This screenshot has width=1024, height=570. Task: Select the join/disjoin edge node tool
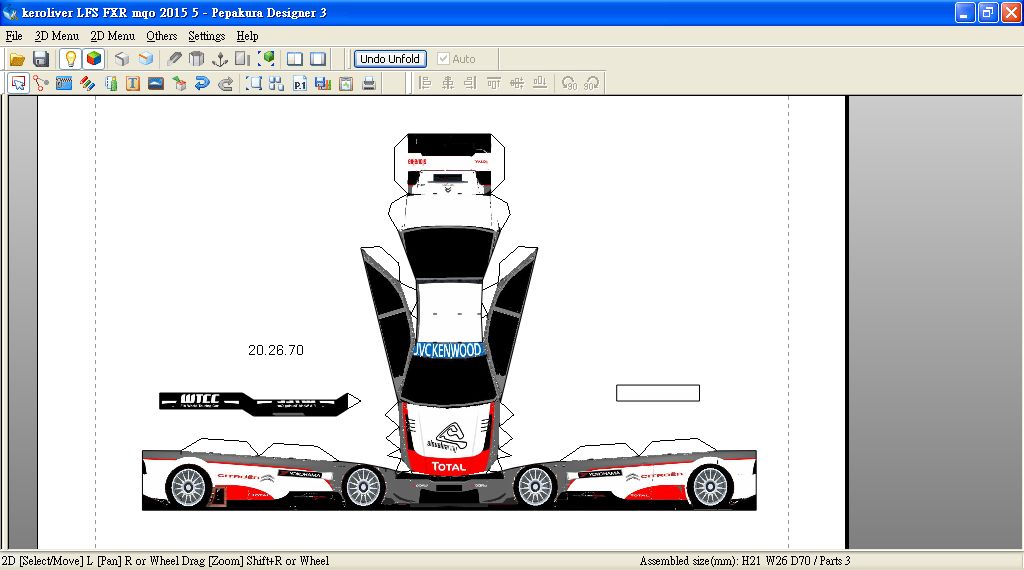pyautogui.click(x=41, y=84)
